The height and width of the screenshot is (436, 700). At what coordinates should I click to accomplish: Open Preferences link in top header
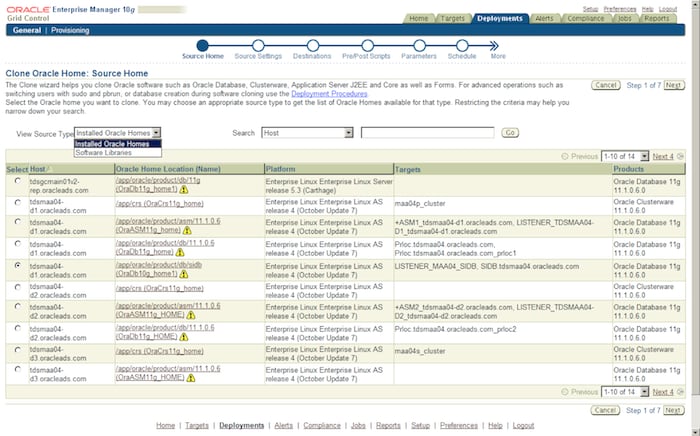coord(620,9)
